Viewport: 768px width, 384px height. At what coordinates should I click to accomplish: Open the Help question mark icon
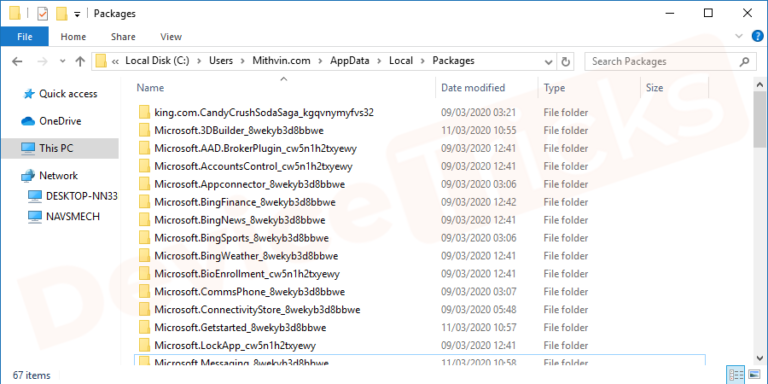(x=757, y=36)
